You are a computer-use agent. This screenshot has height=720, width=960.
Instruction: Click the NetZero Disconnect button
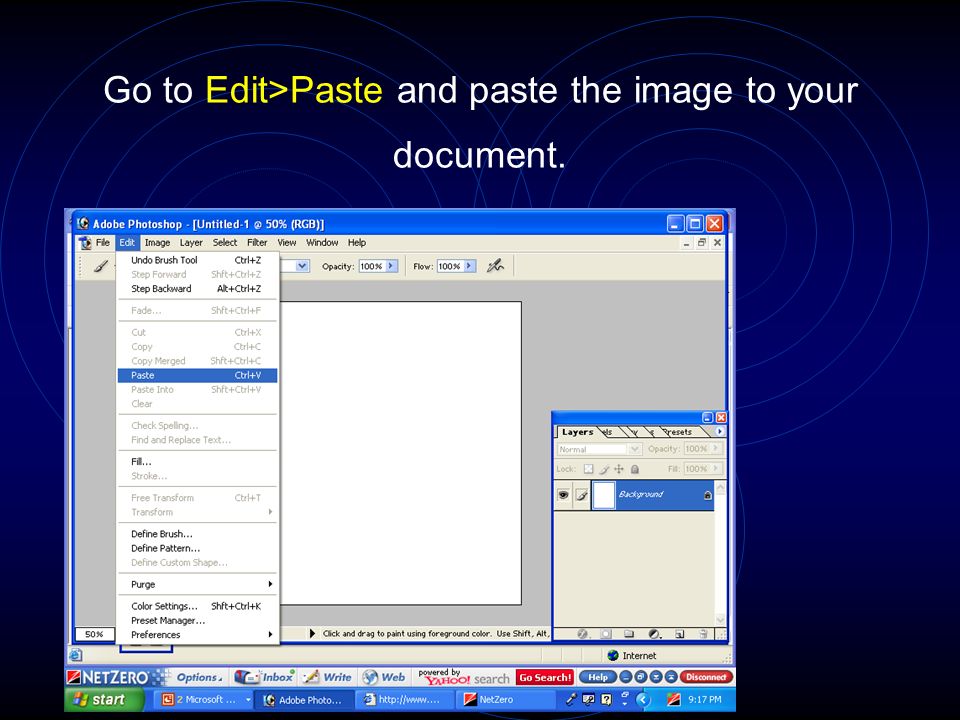click(706, 677)
